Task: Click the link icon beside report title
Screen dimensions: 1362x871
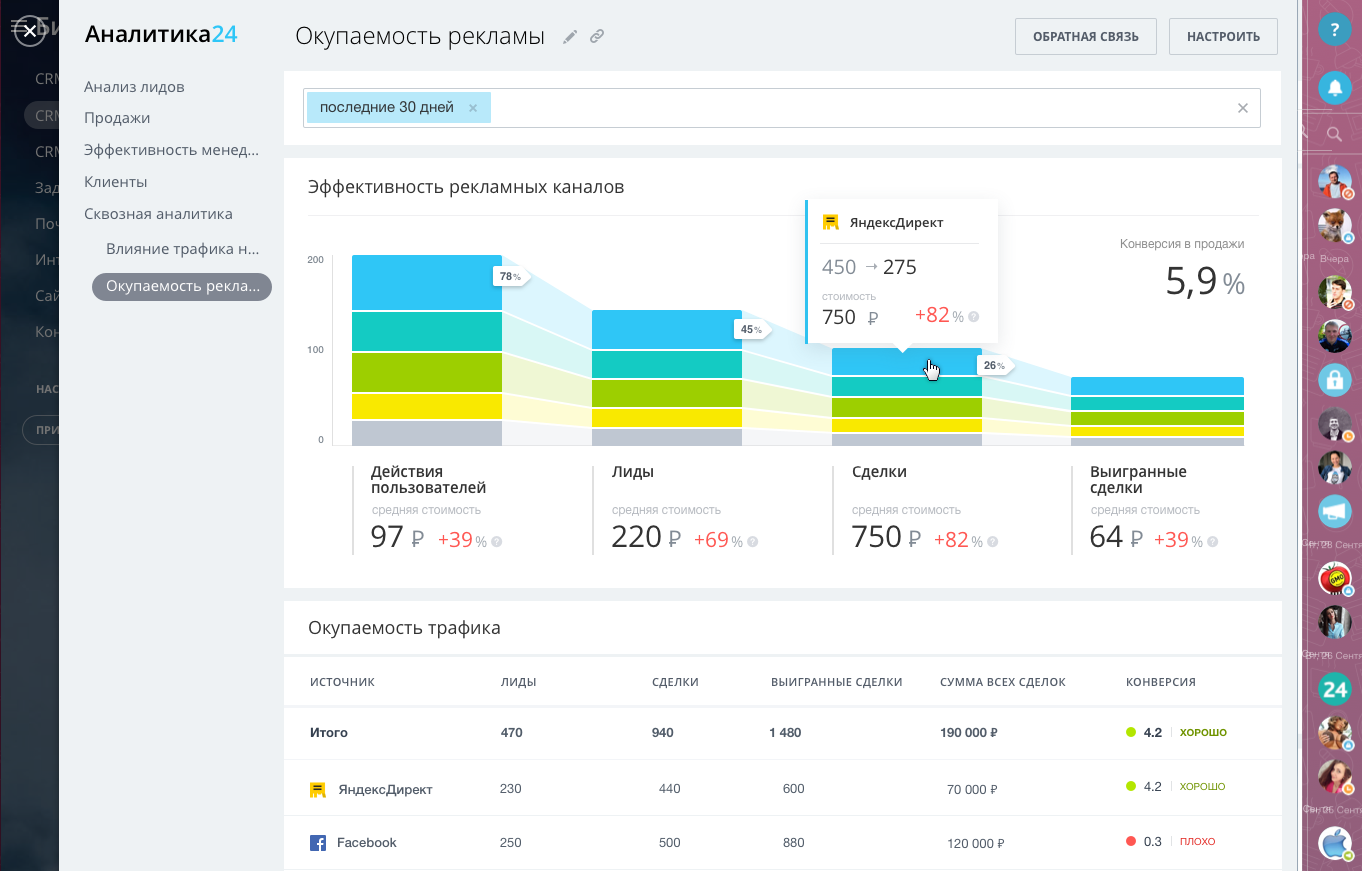Action: click(x=597, y=37)
